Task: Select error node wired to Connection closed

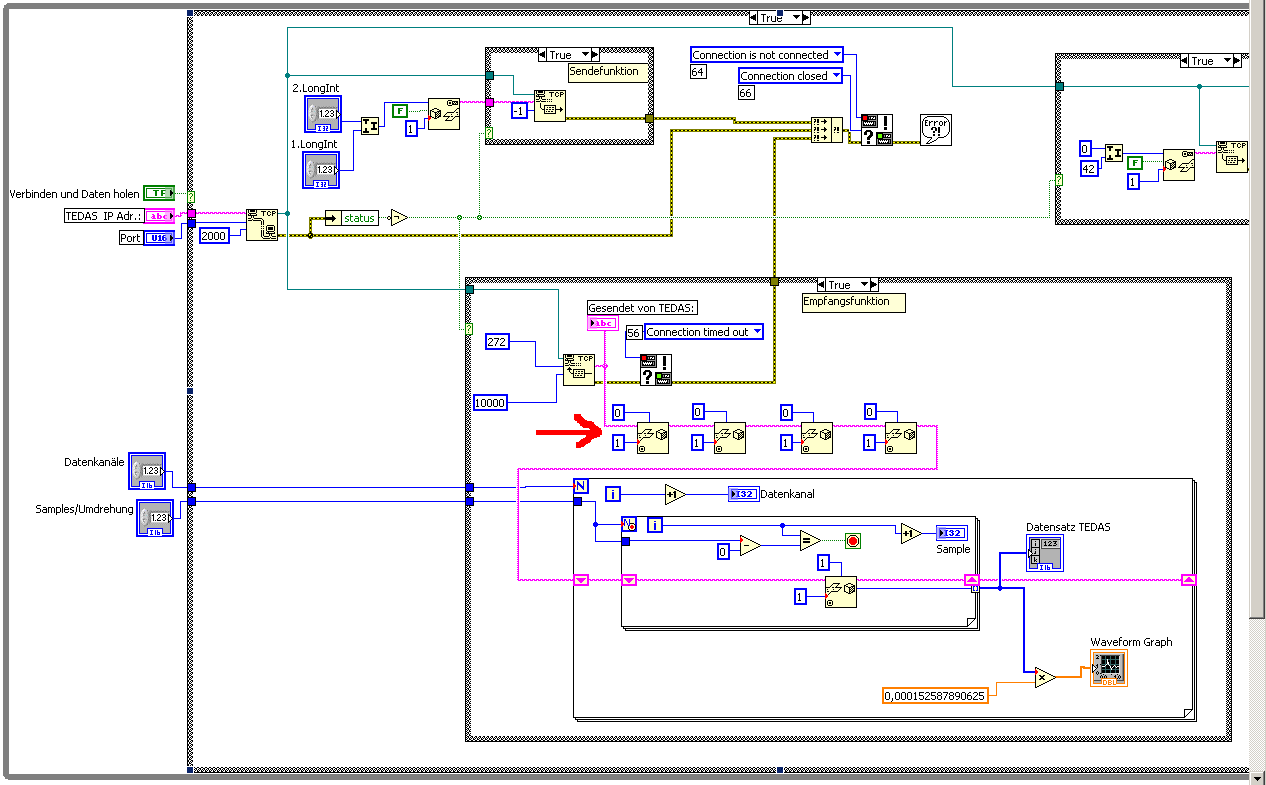Action: [x=876, y=130]
